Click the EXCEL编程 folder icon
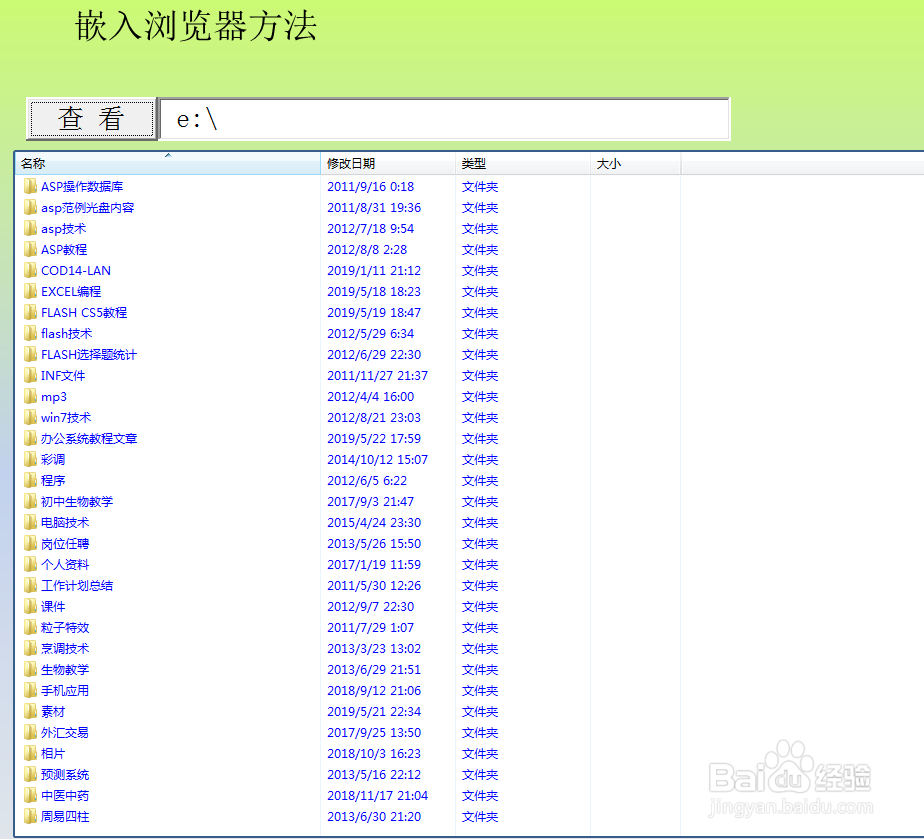Image resolution: width=924 pixels, height=839 pixels. point(30,291)
